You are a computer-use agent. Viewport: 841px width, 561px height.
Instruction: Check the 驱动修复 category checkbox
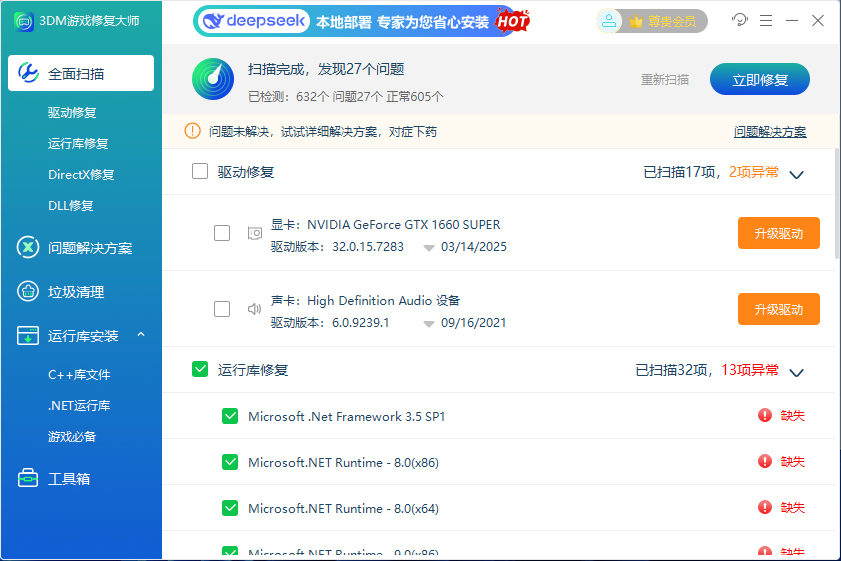200,172
